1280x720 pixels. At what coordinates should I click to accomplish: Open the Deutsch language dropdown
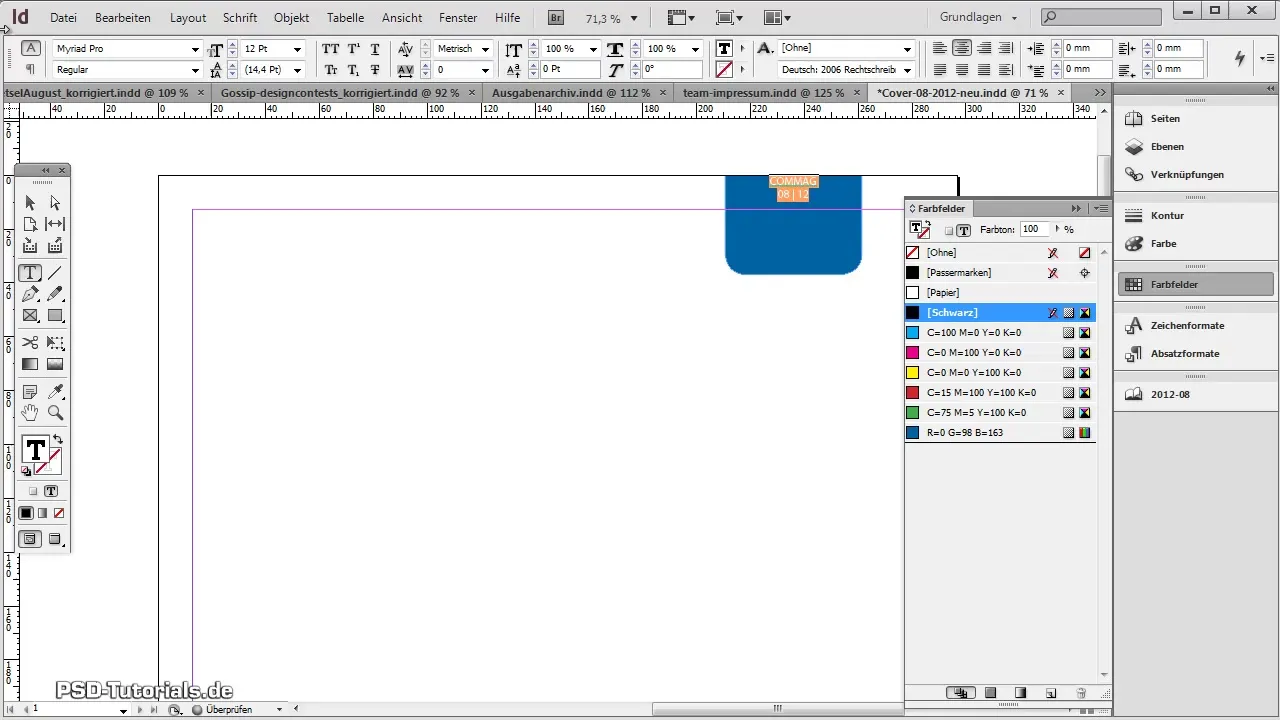907,70
